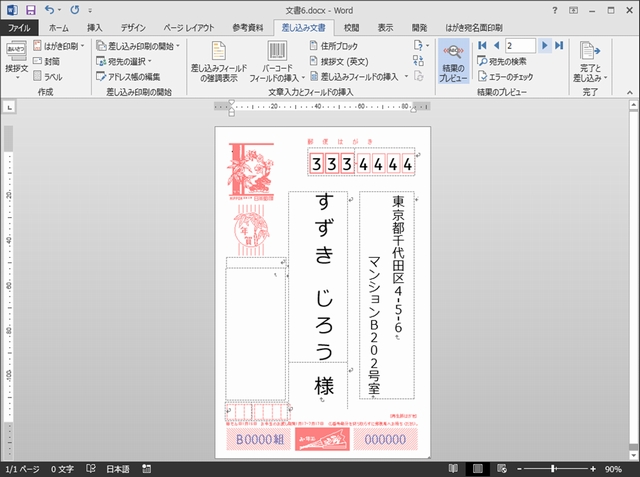Image resolution: width=640 pixels, height=477 pixels.
Task: Select the 封筒 envelope option
Action: pyautogui.click(x=47, y=61)
